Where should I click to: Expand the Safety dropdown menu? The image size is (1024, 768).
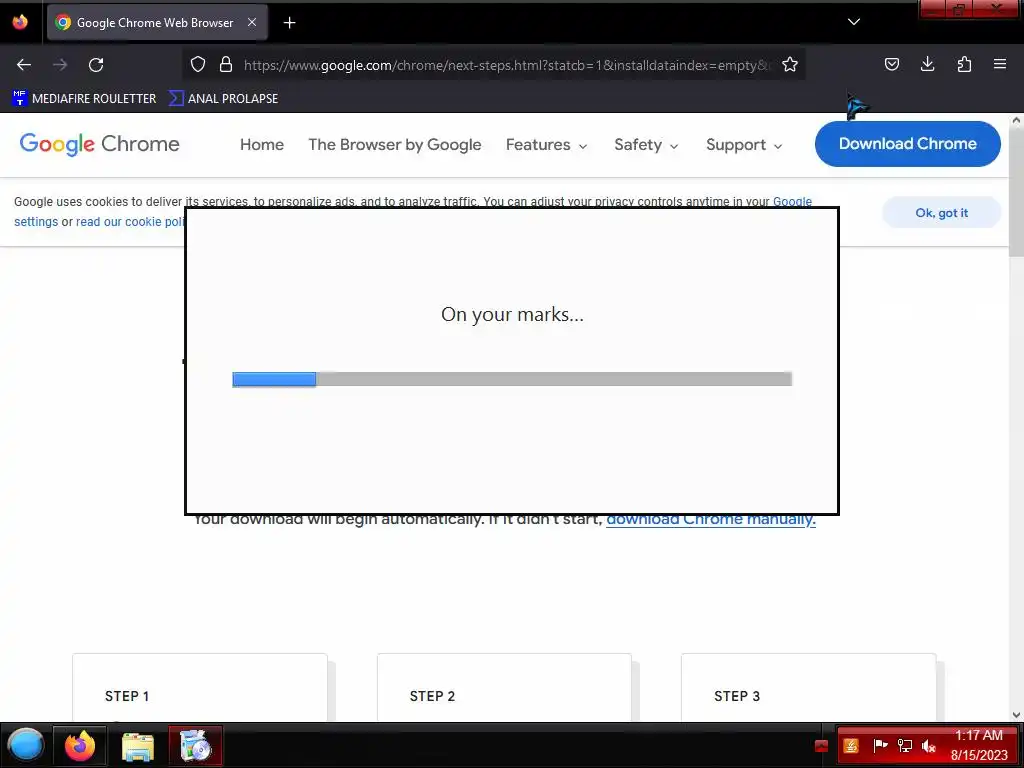(x=647, y=145)
